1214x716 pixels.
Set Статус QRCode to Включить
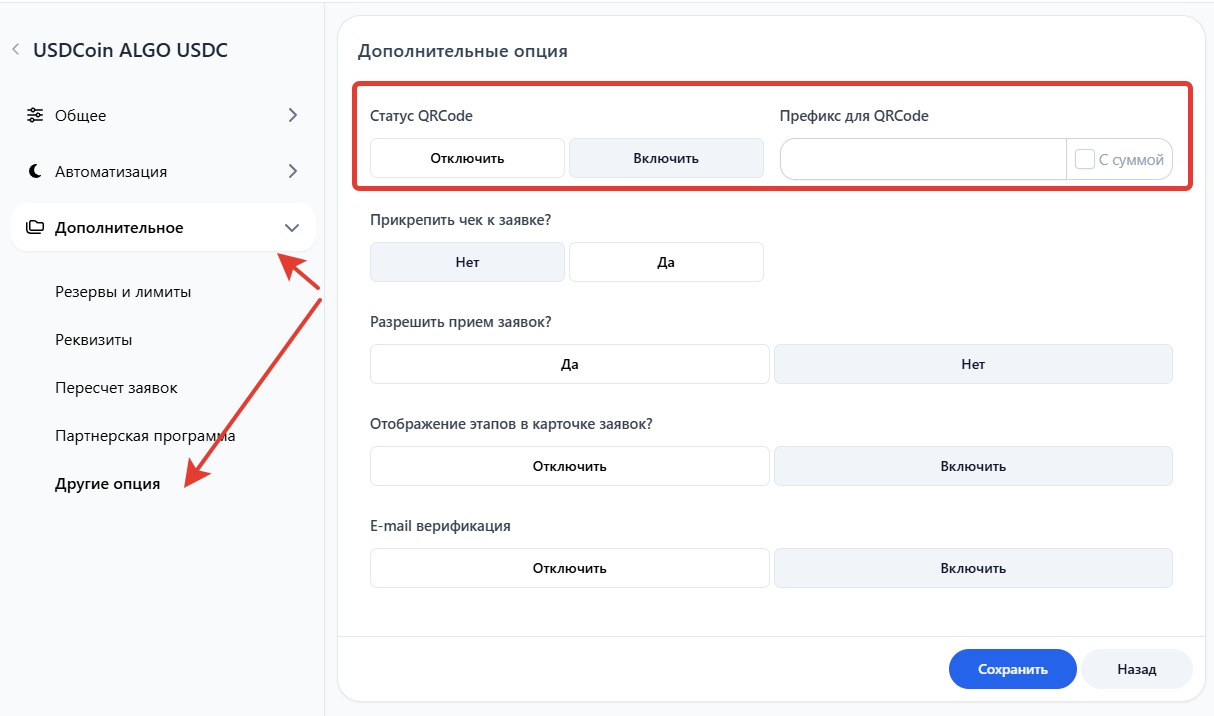tap(666, 158)
